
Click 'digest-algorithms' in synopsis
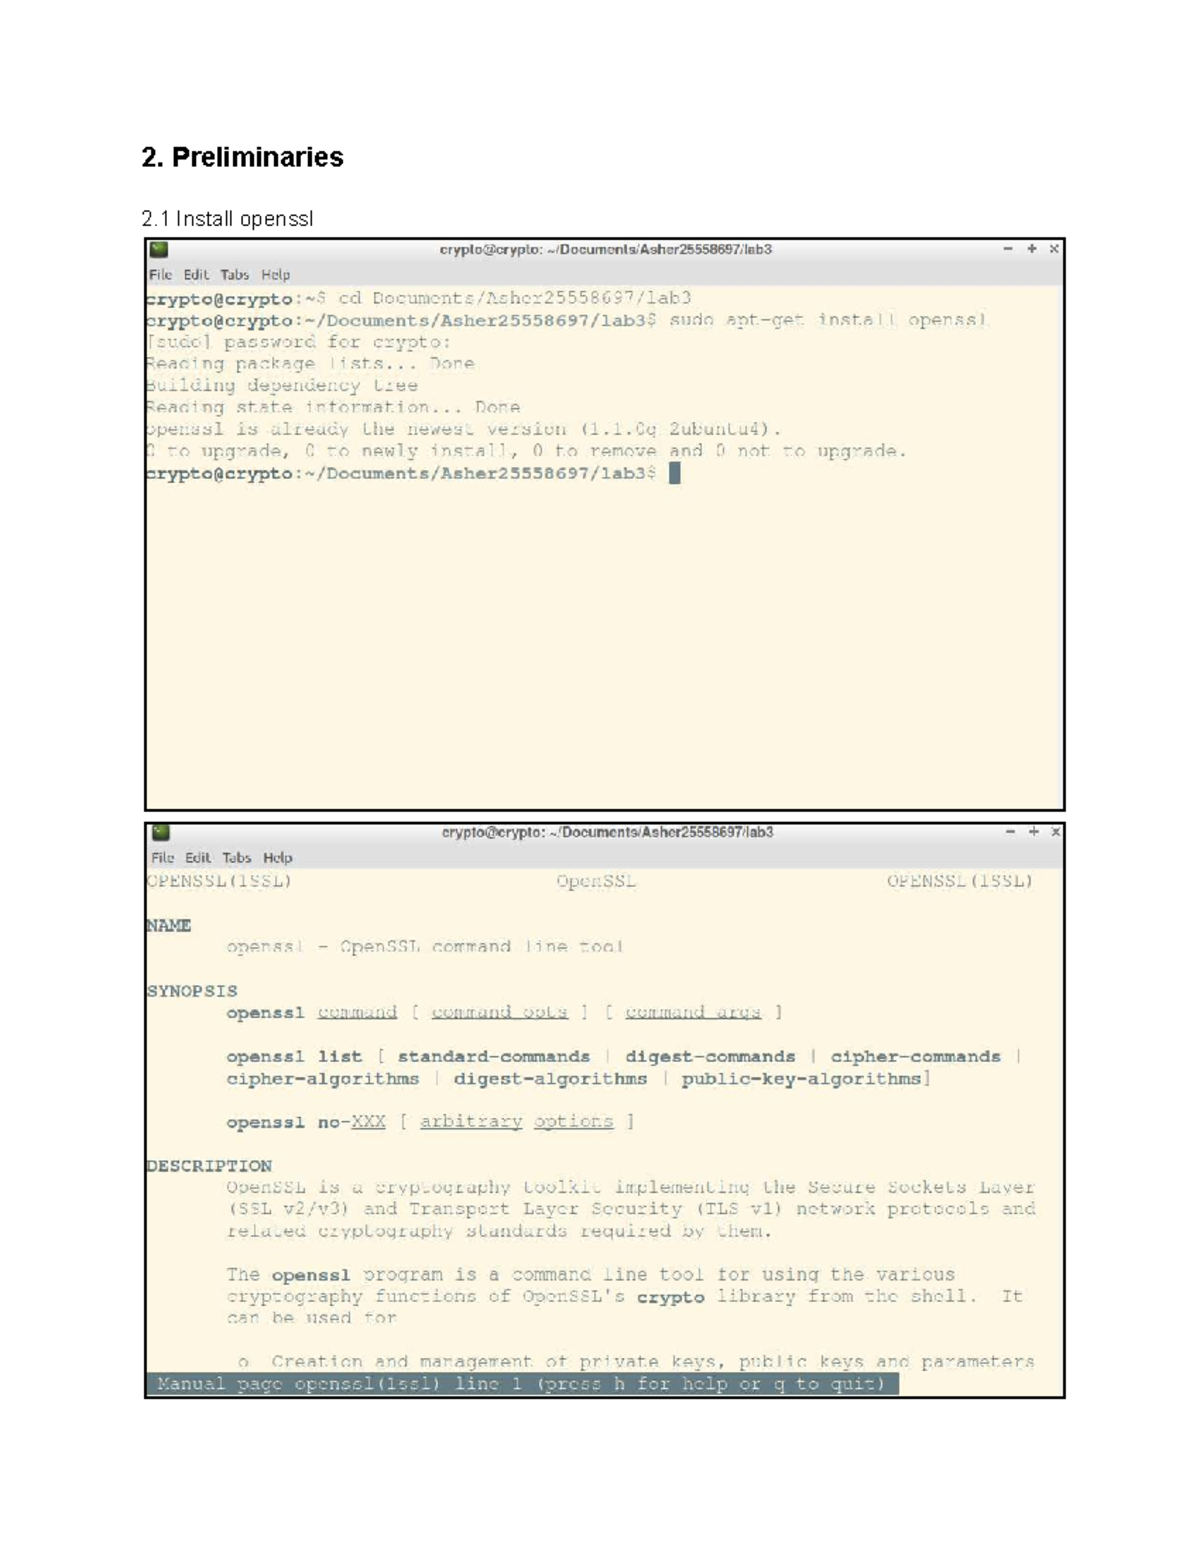coord(550,1079)
